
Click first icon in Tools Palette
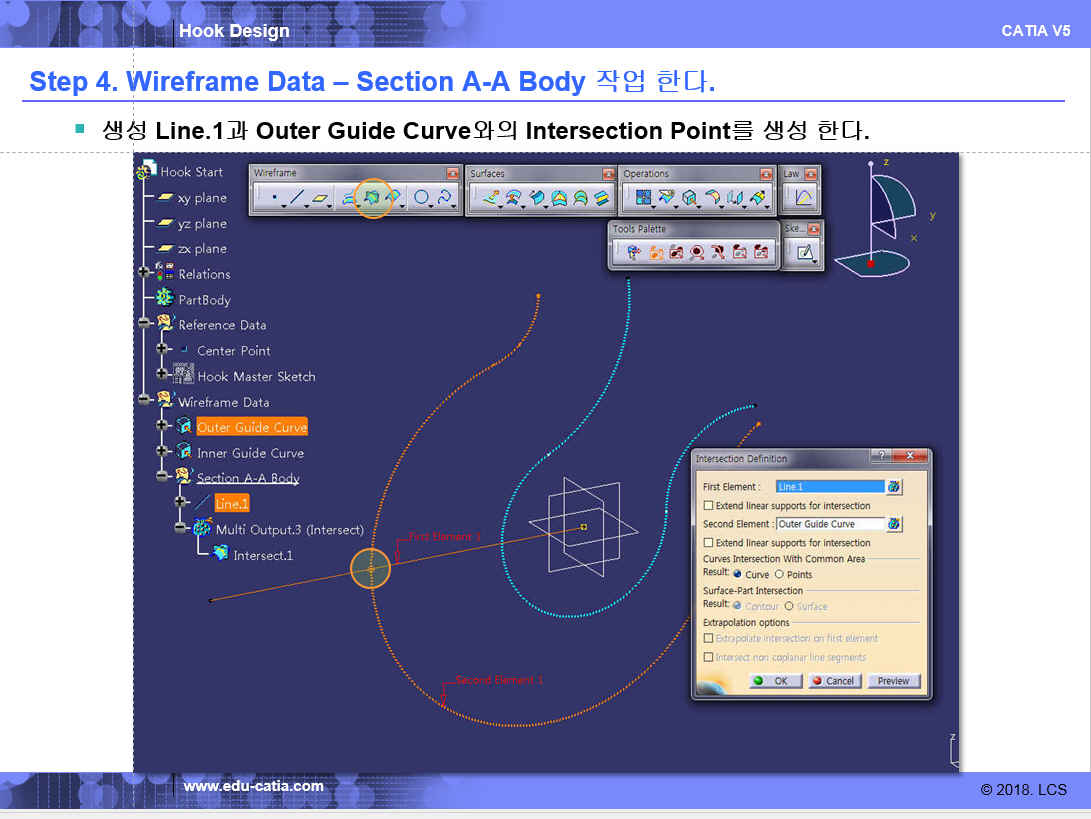[634, 253]
